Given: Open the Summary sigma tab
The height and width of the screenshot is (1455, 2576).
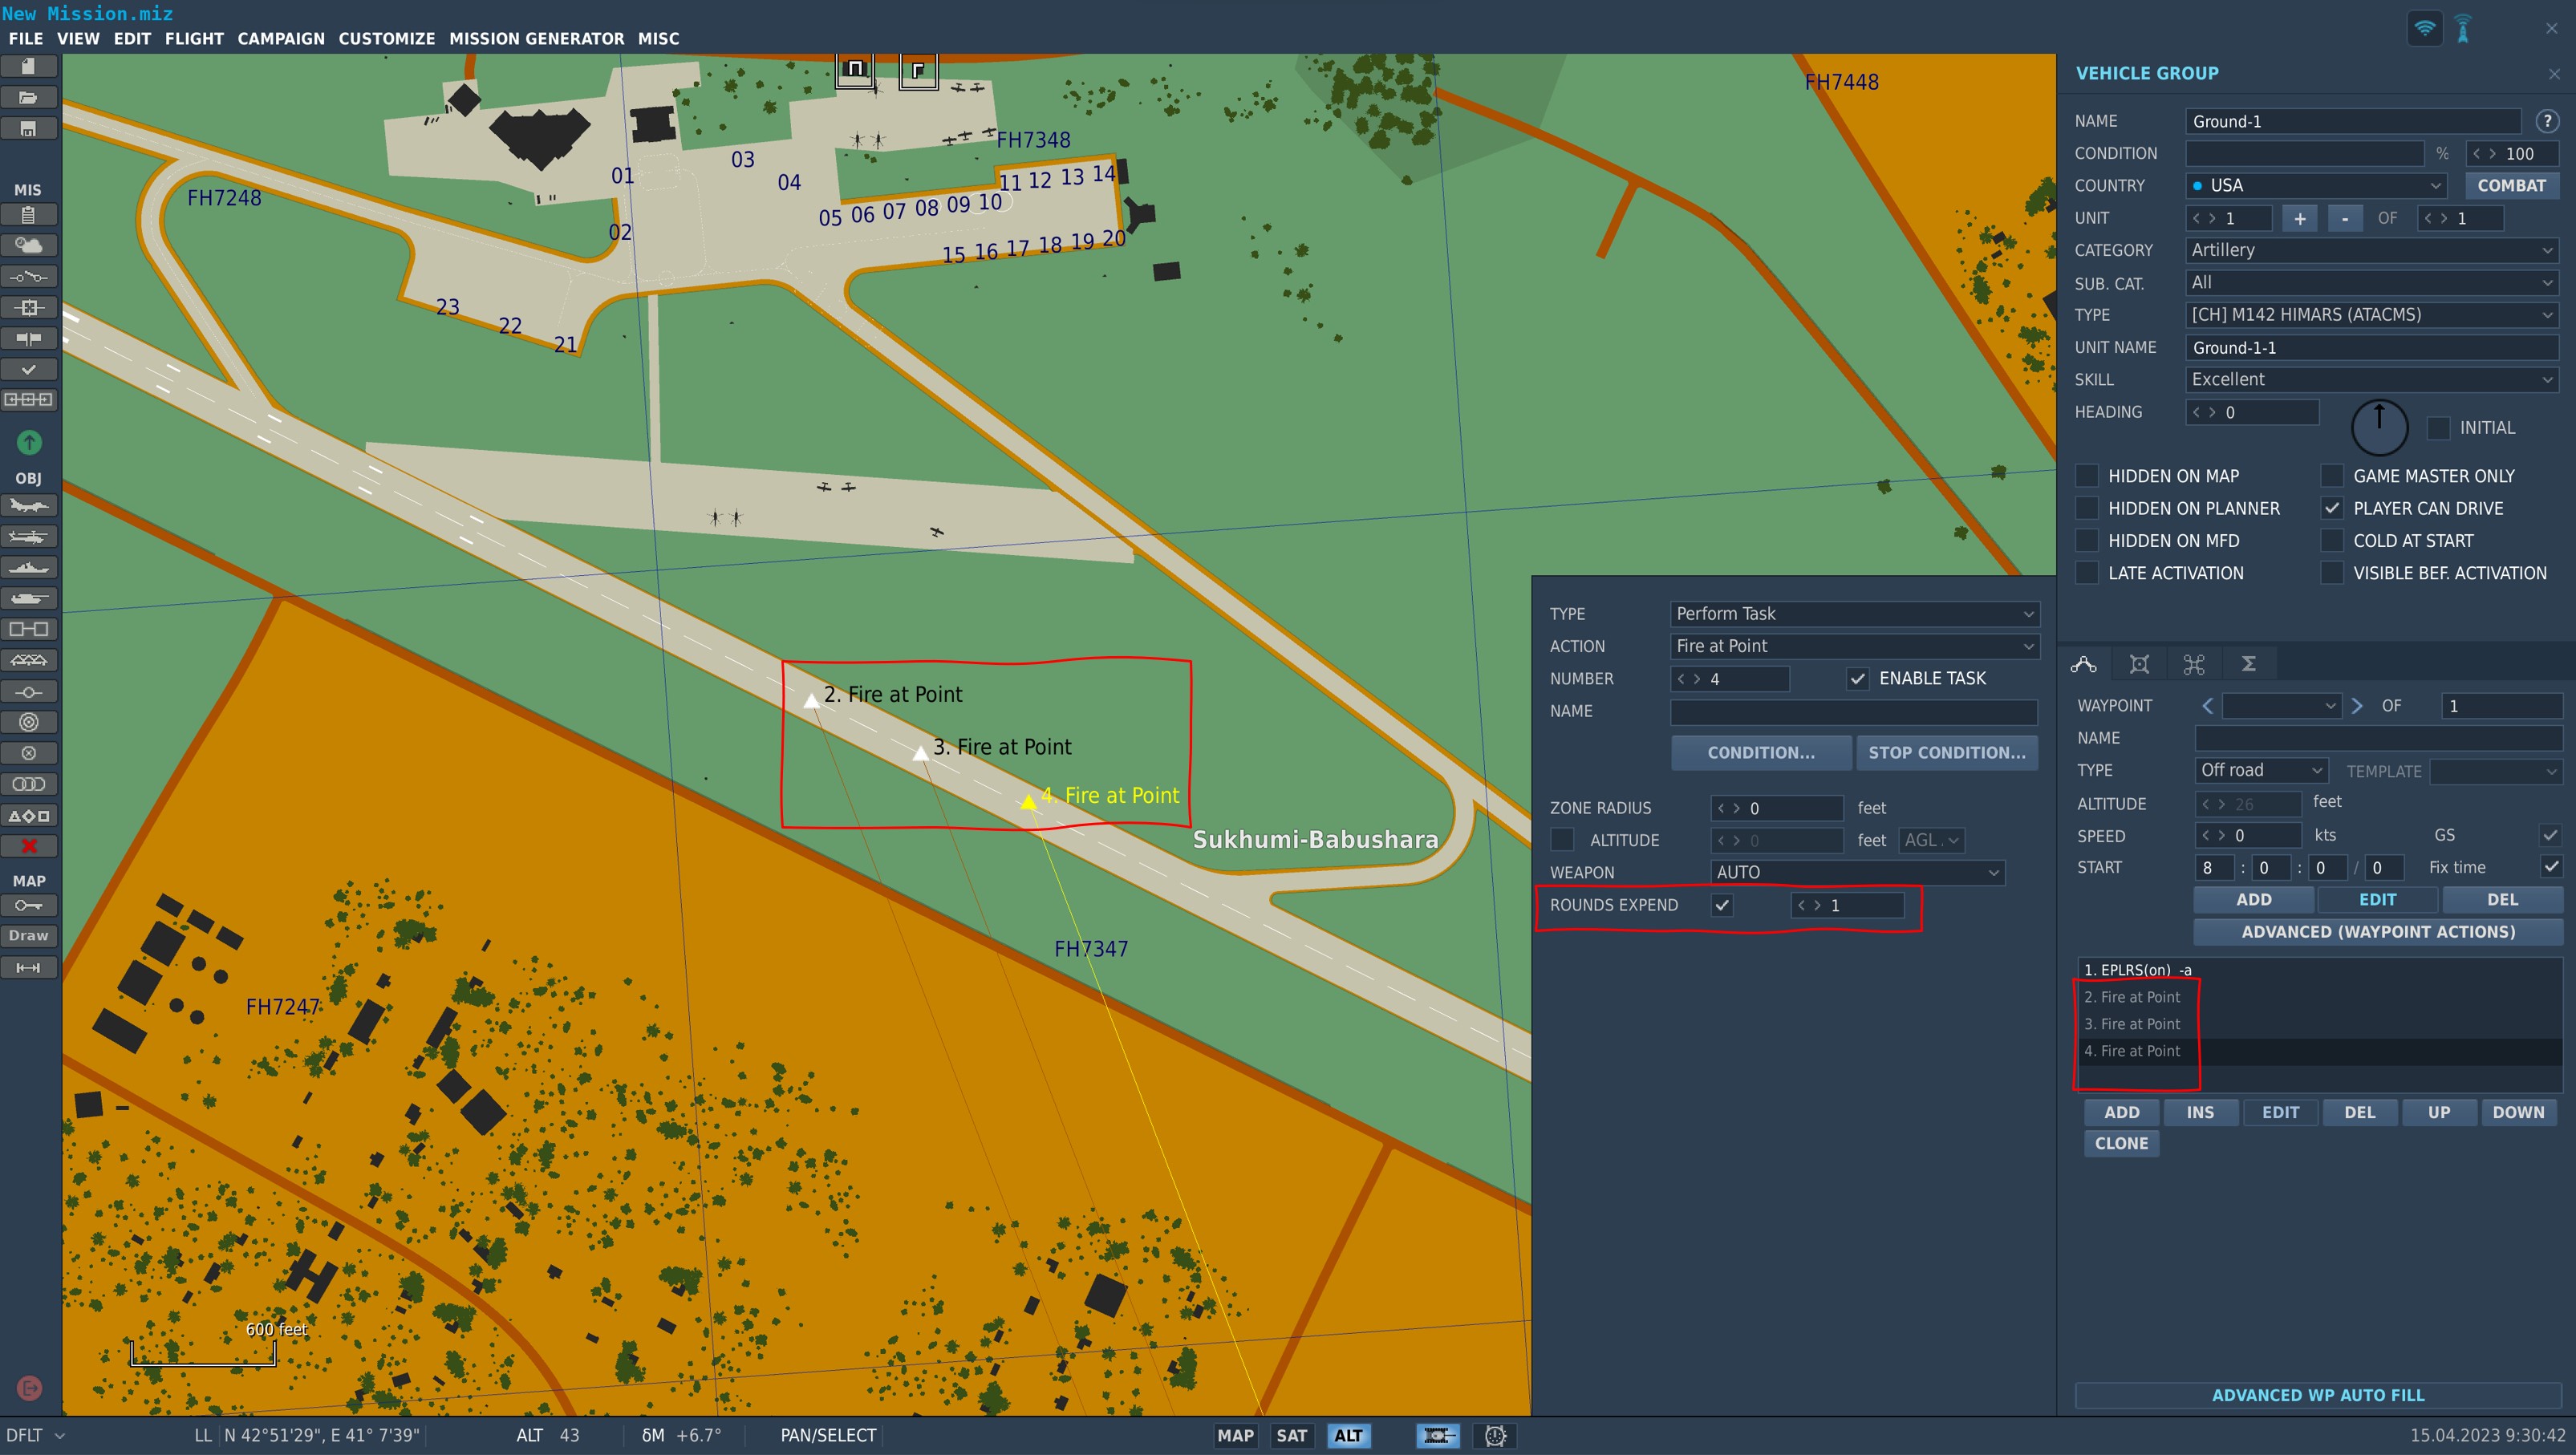Looking at the screenshot, I should click(x=2248, y=664).
